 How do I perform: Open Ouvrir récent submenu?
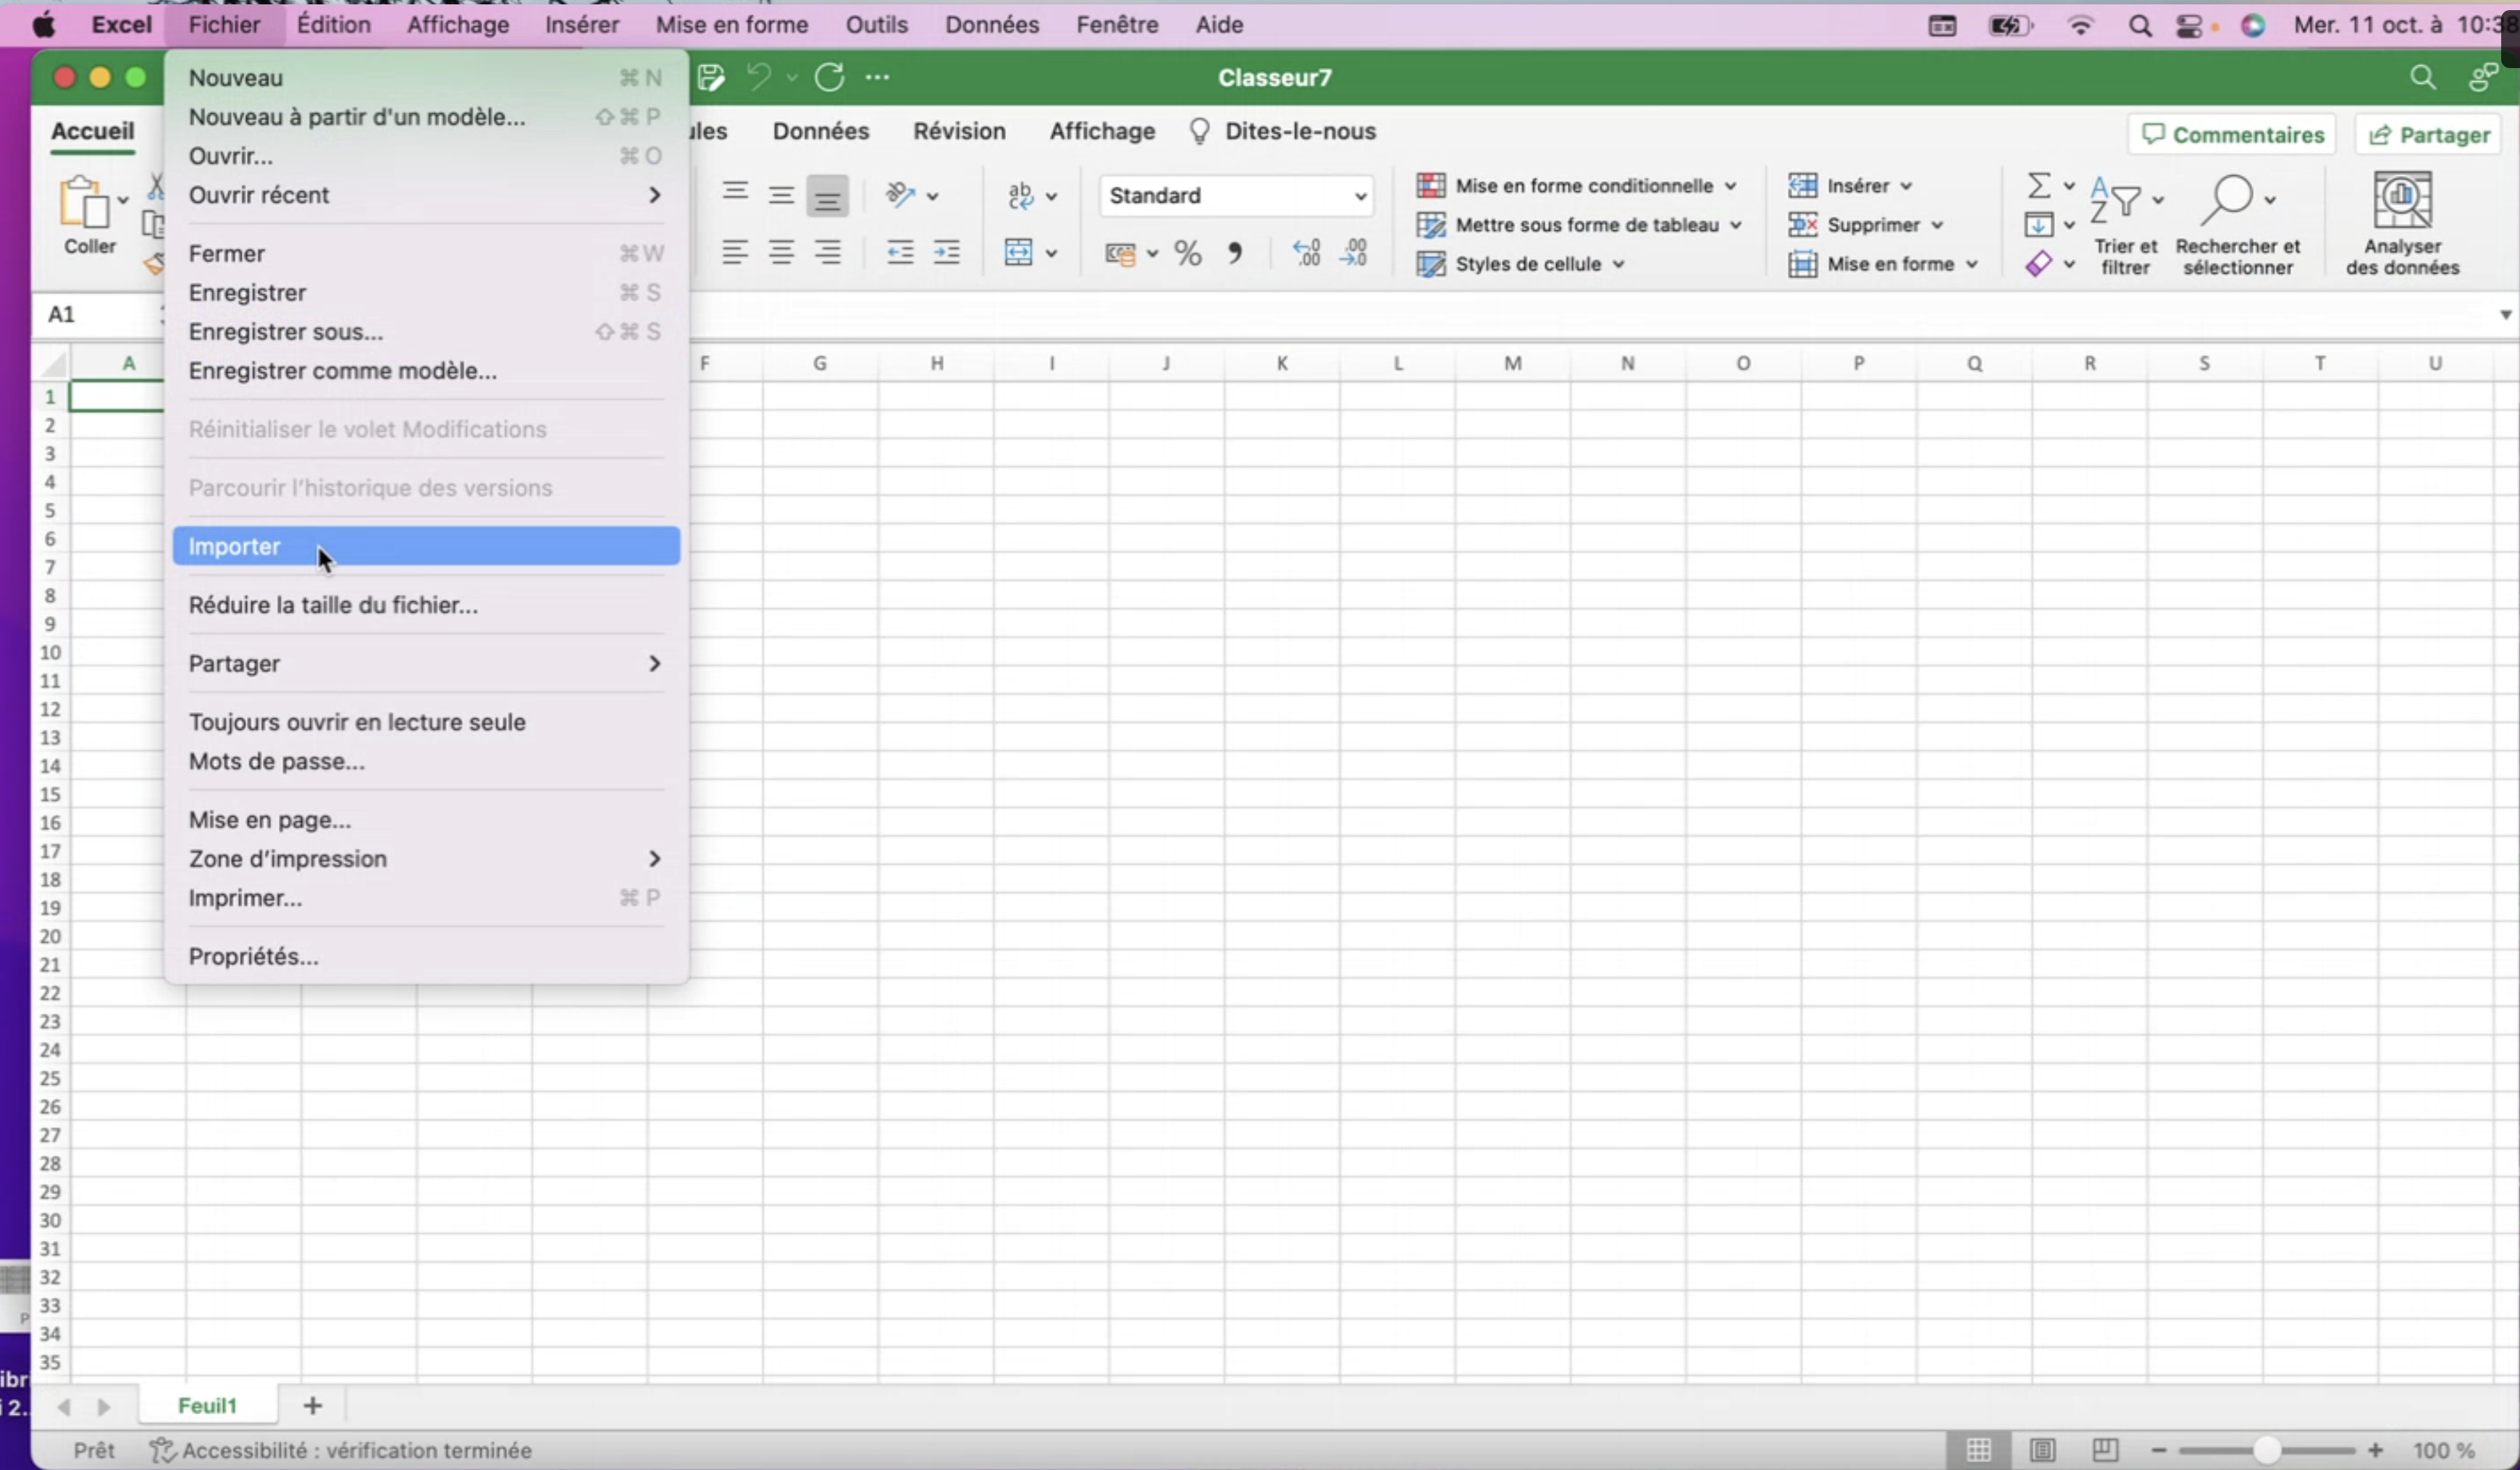click(x=426, y=195)
